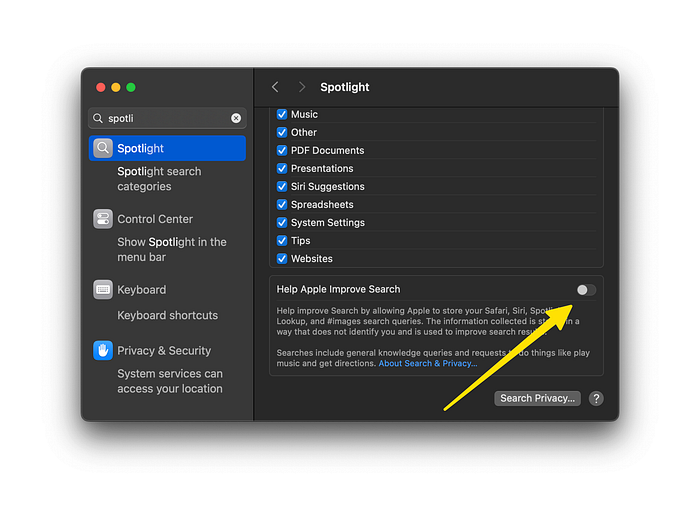Uncheck the Tips checkbox
The width and height of the screenshot is (700, 516).
[x=282, y=241]
